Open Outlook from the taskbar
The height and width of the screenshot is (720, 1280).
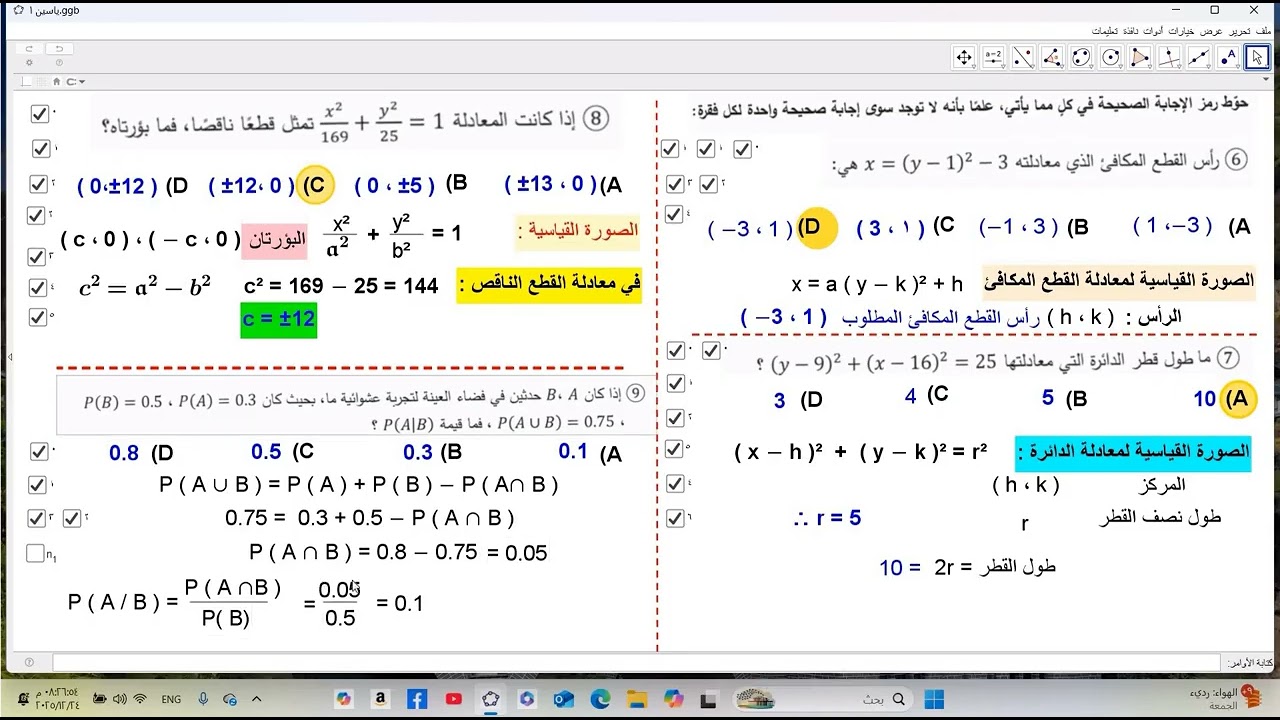click(x=563, y=699)
